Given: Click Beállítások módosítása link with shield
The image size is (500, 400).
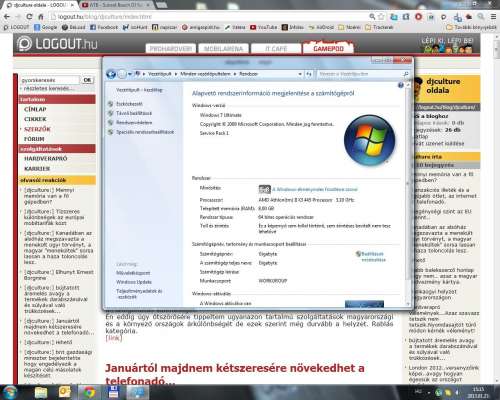Looking at the screenshot, I should [373, 257].
